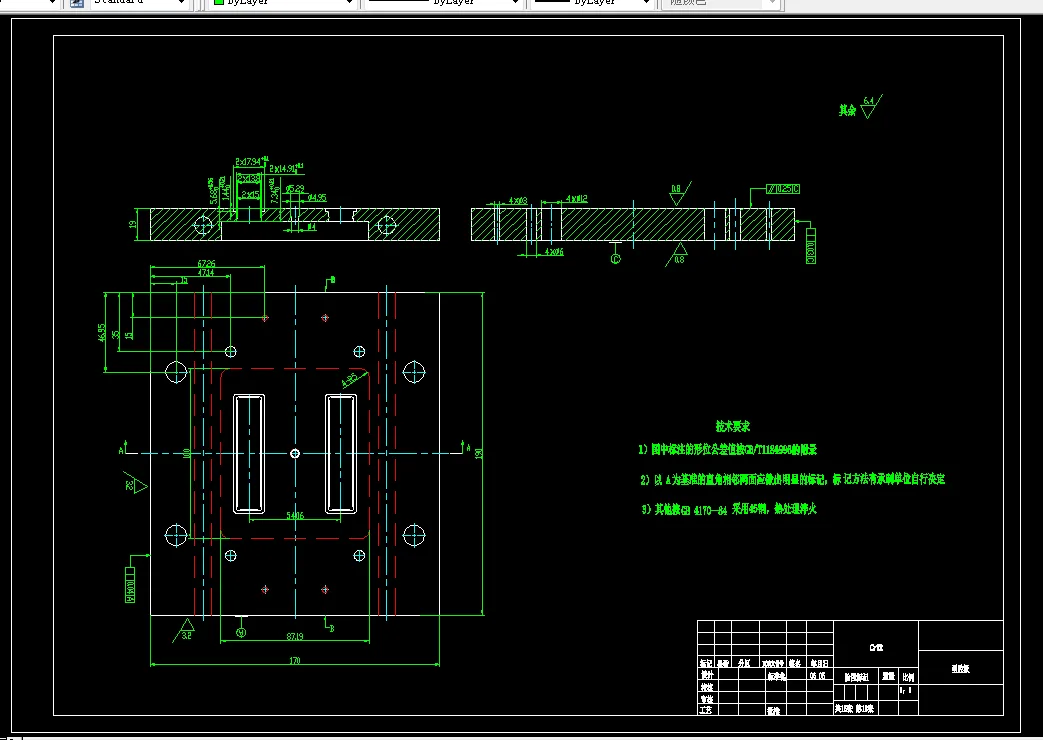Select the upper 0.8 roughness symbol
Viewport: 1043px width, 740px height.
pos(678,193)
